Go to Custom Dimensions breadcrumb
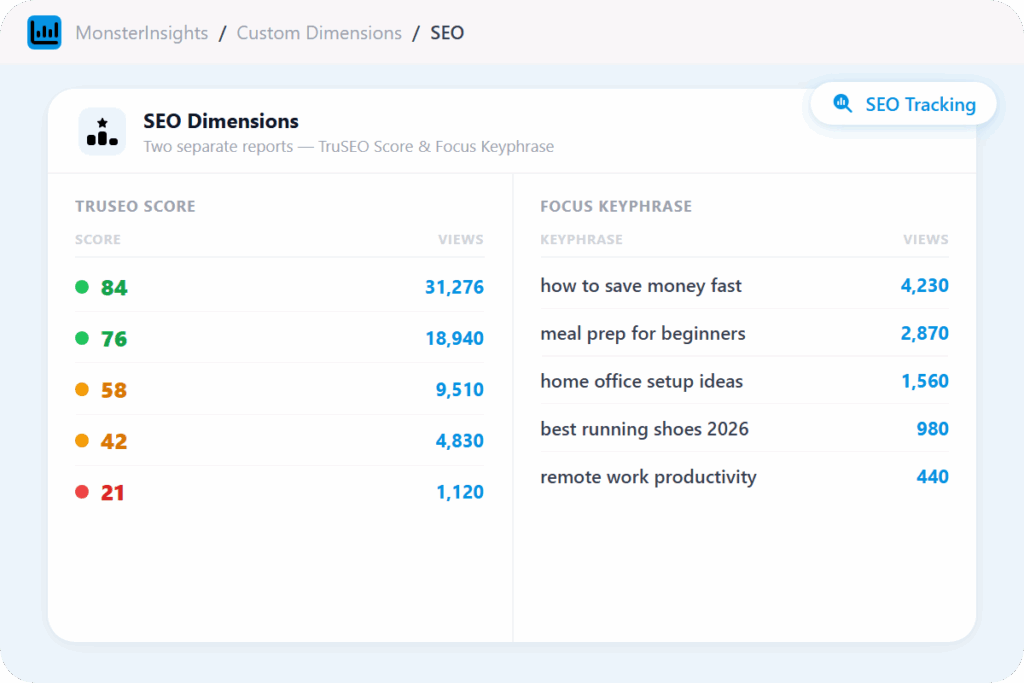Viewport: 1024px width, 683px height. pyautogui.click(x=319, y=33)
